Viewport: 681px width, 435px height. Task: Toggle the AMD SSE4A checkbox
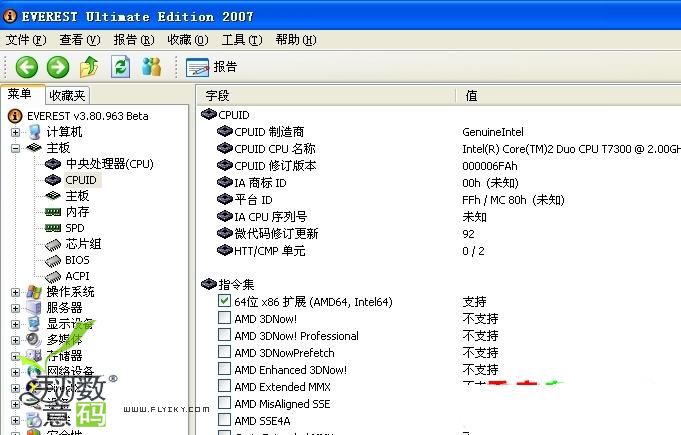(224, 419)
